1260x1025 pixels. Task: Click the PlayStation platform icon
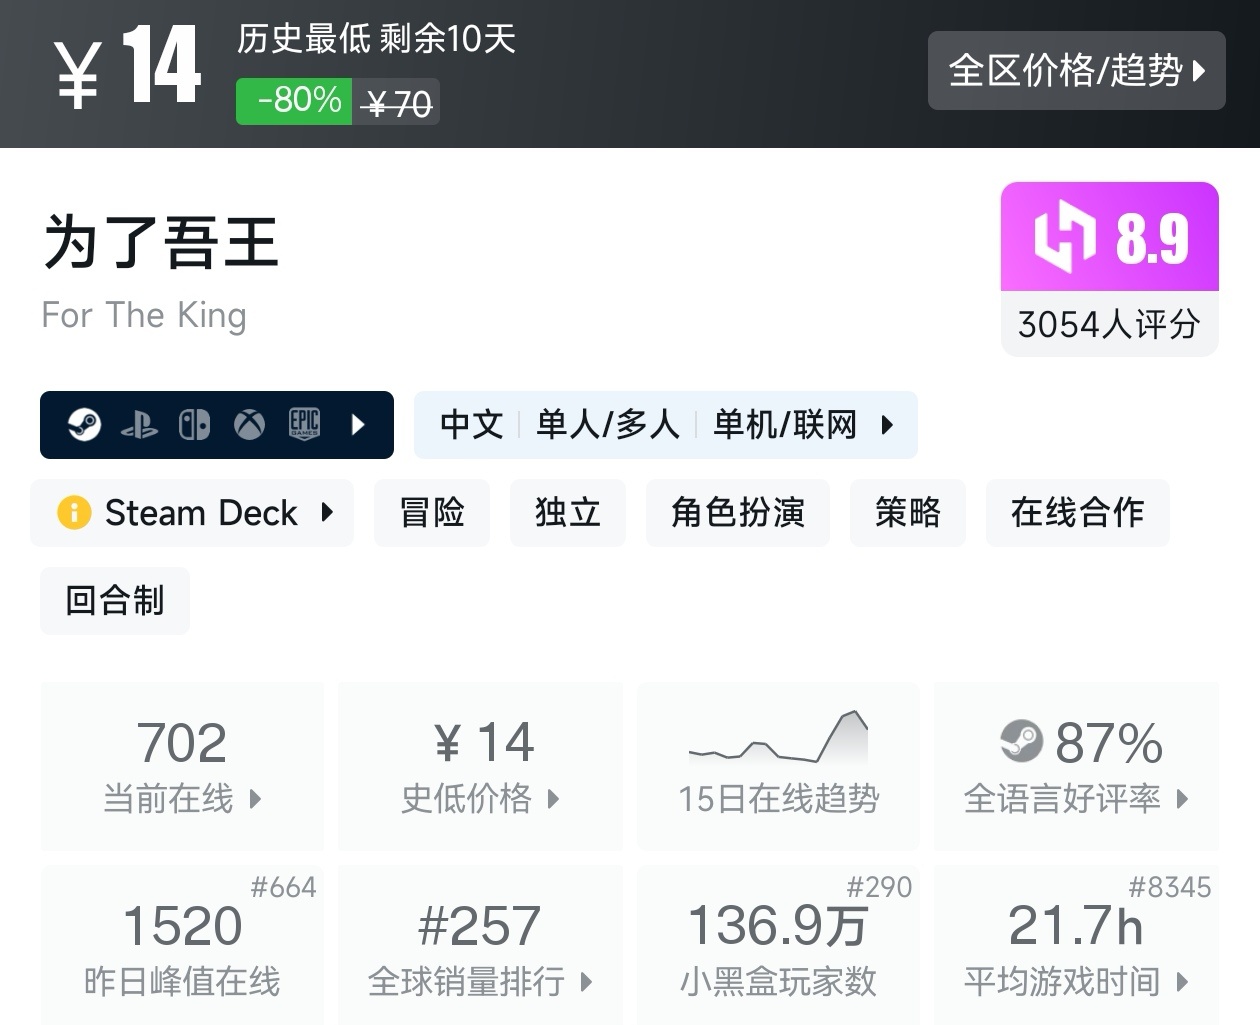pos(139,426)
